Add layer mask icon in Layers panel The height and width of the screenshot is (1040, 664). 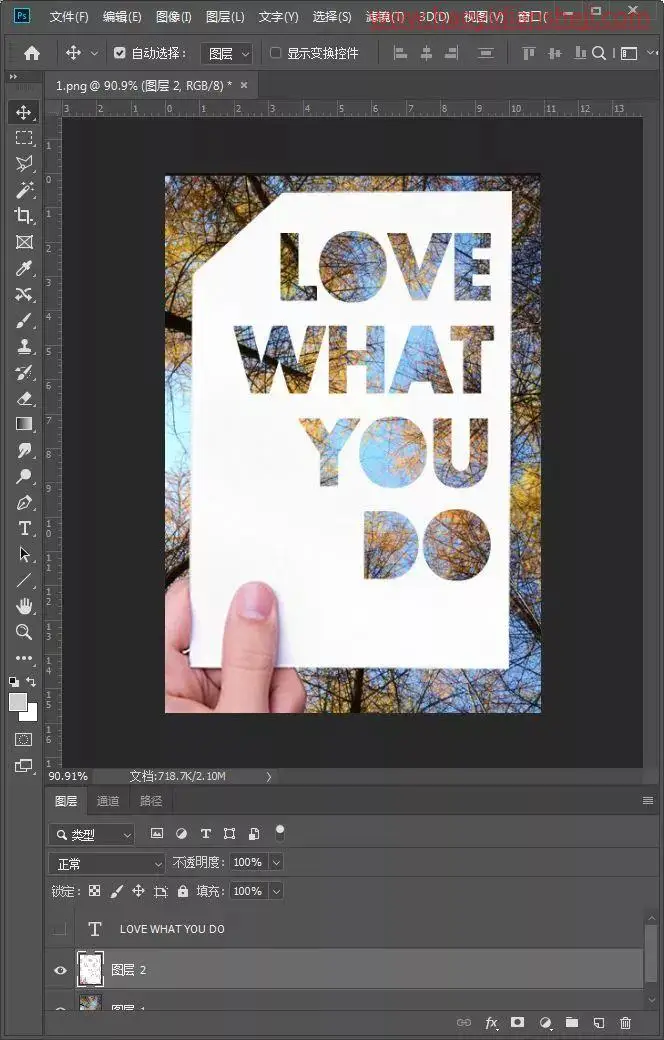point(517,1023)
